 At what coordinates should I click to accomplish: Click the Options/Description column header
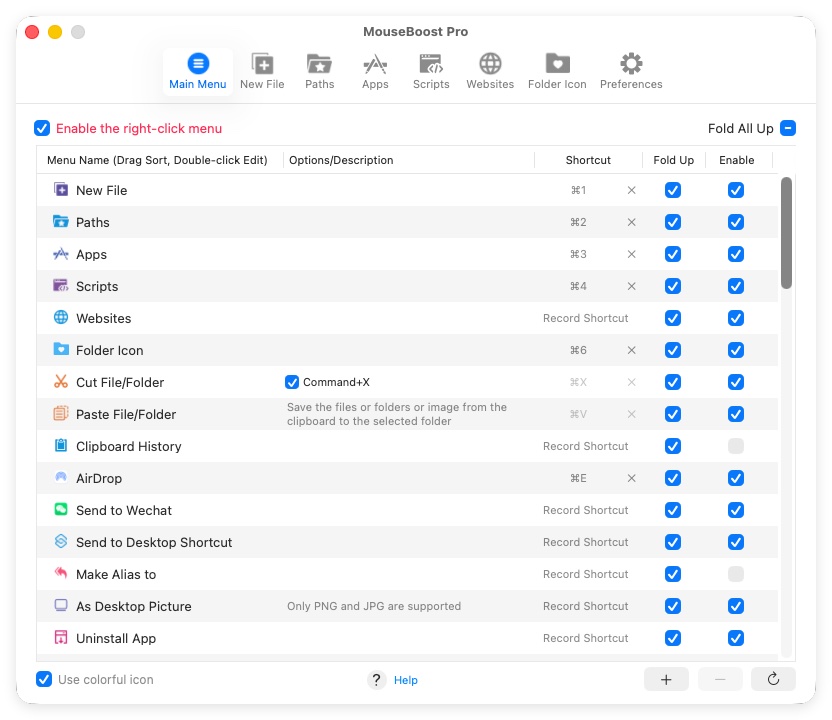tap(409, 160)
